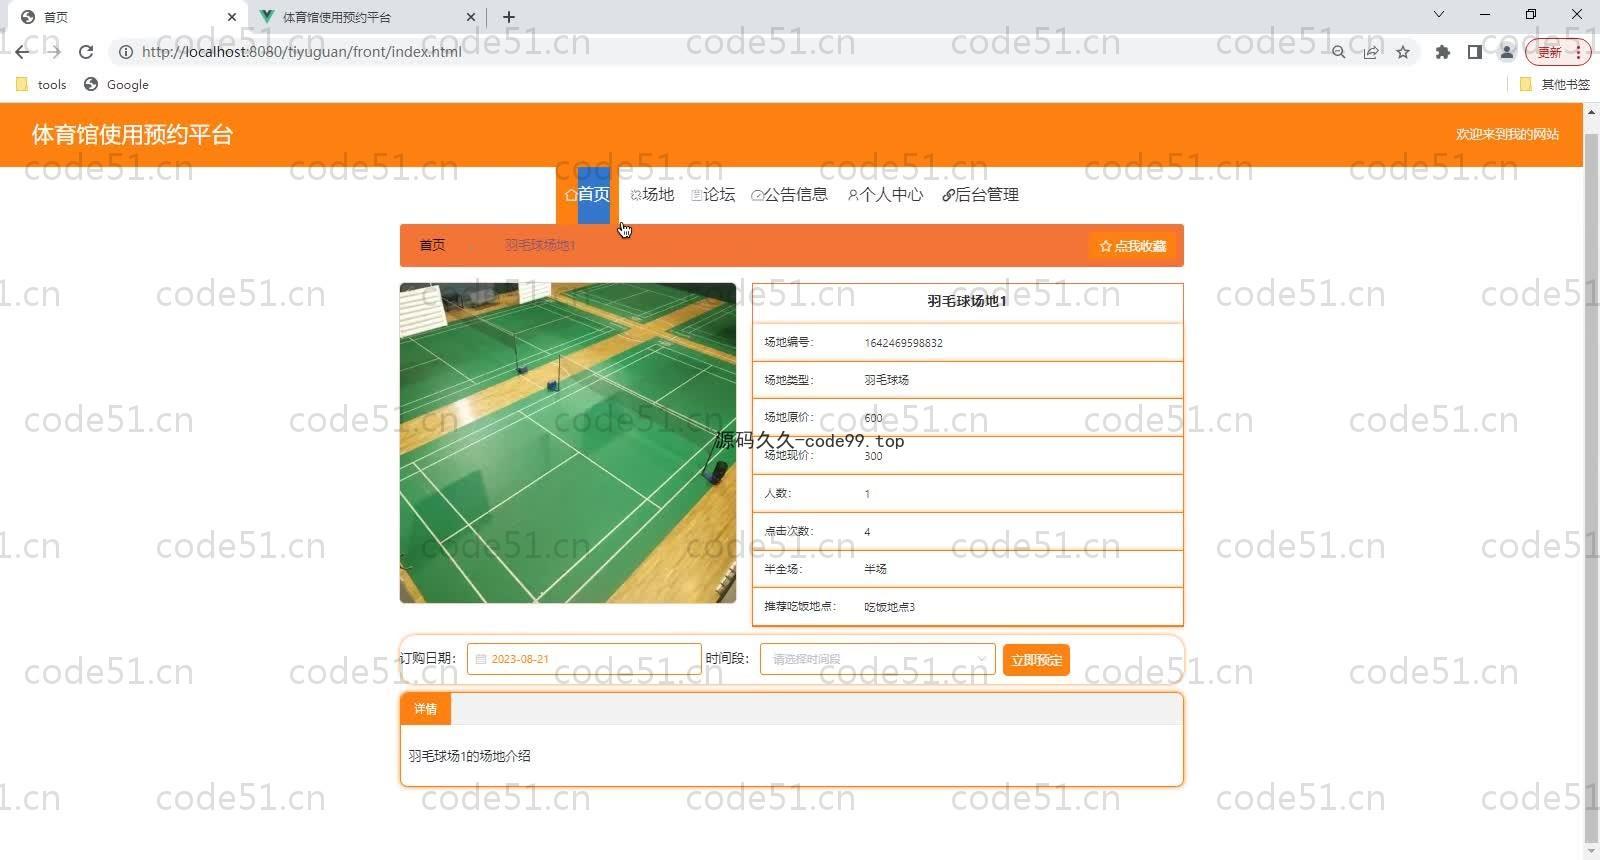Reload the current page
Image resolution: width=1600 pixels, height=860 pixels.
[x=86, y=52]
